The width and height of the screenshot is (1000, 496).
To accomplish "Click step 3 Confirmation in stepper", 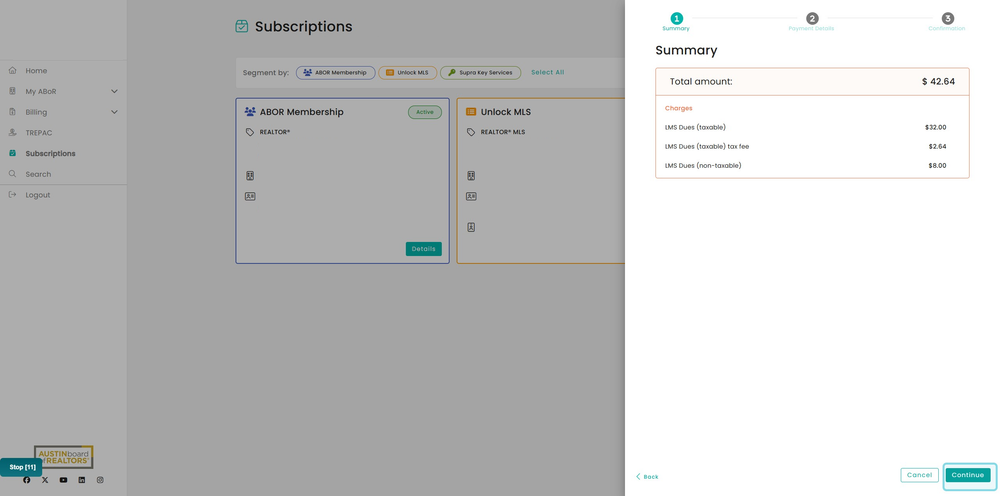I will click(x=947, y=22).
